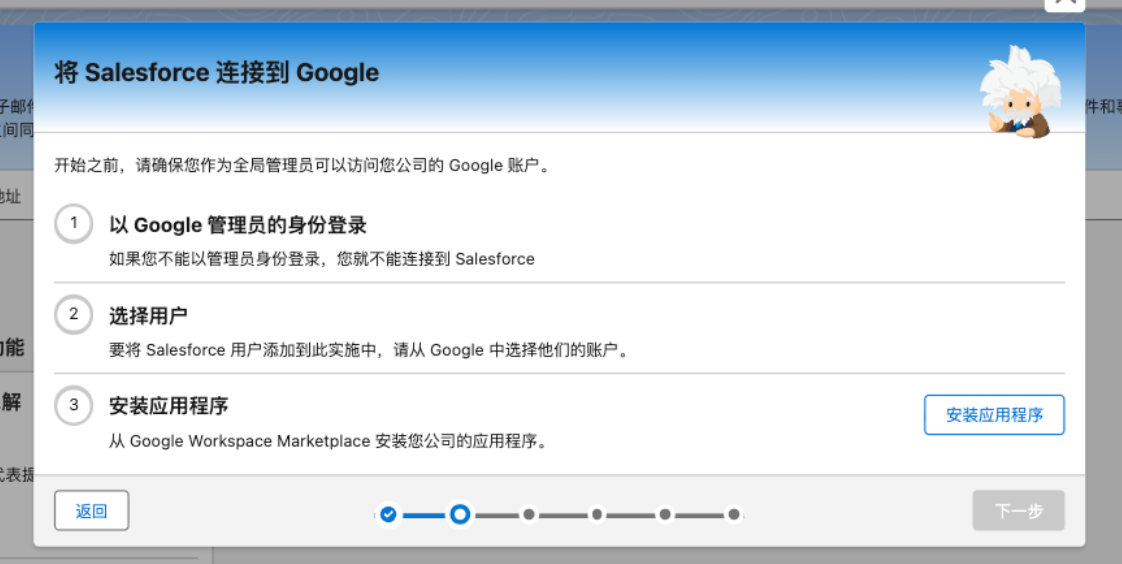The width and height of the screenshot is (1122, 564).
Task: Jump to the third progress dot
Action: [x=529, y=514]
